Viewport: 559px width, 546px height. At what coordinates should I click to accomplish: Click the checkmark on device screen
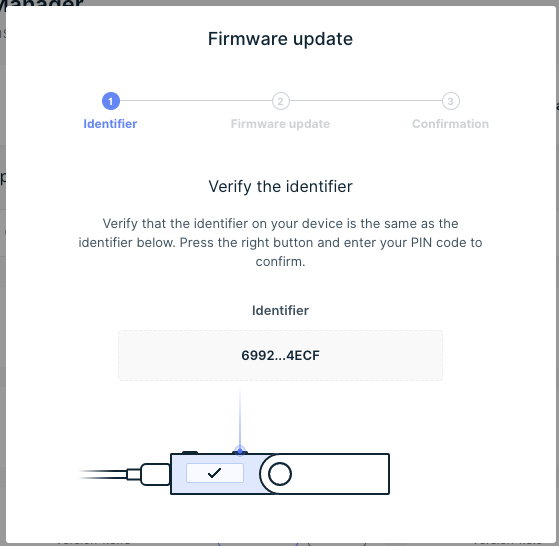coord(215,473)
